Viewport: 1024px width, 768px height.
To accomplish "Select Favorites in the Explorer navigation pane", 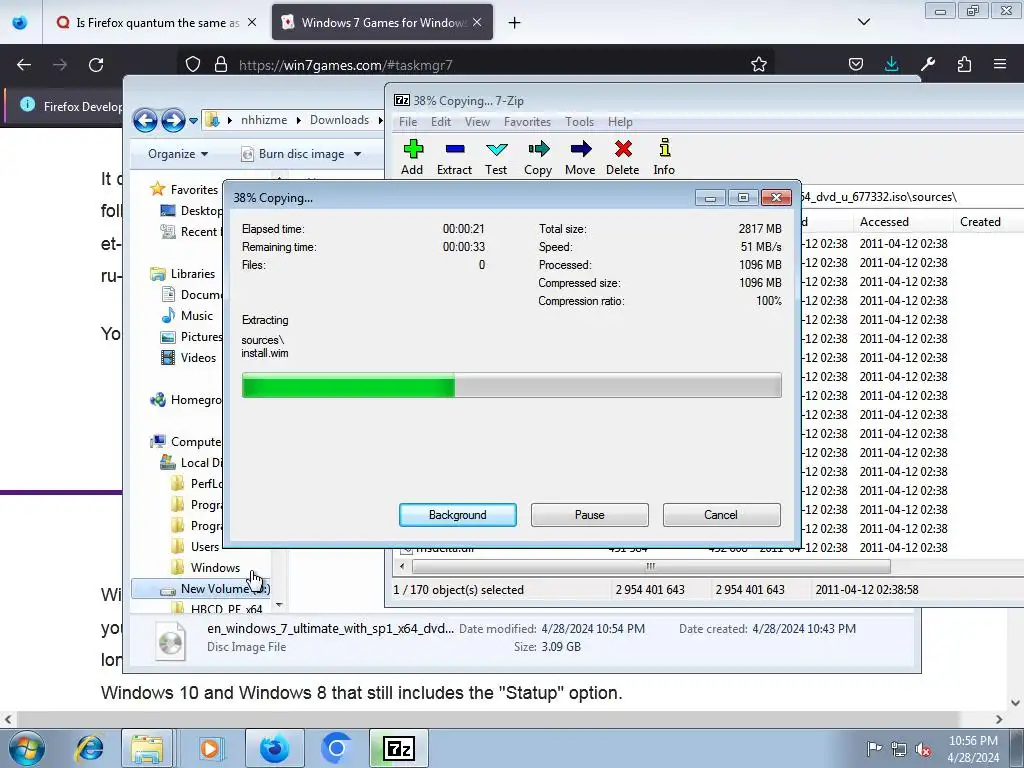I will [194, 189].
